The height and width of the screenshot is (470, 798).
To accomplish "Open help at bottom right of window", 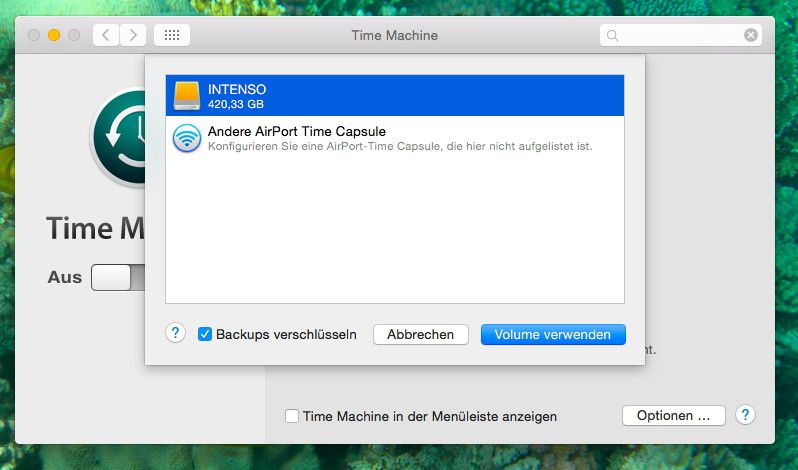I will pyautogui.click(x=745, y=415).
